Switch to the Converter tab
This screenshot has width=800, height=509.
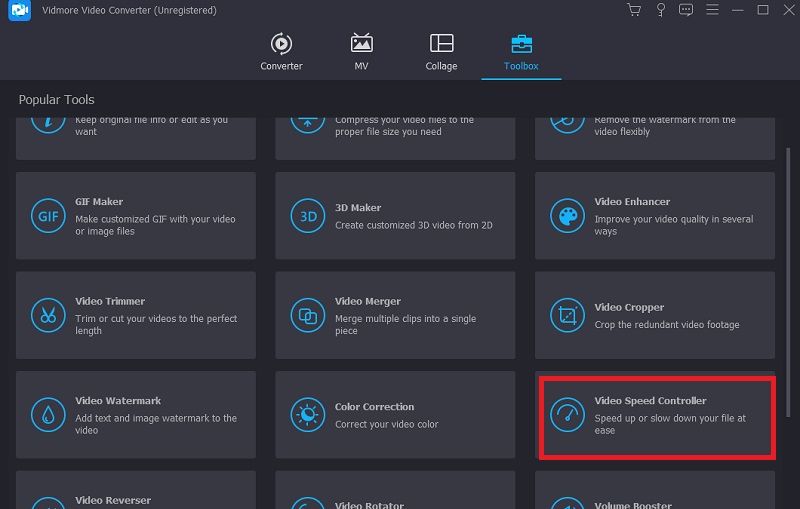(x=281, y=52)
